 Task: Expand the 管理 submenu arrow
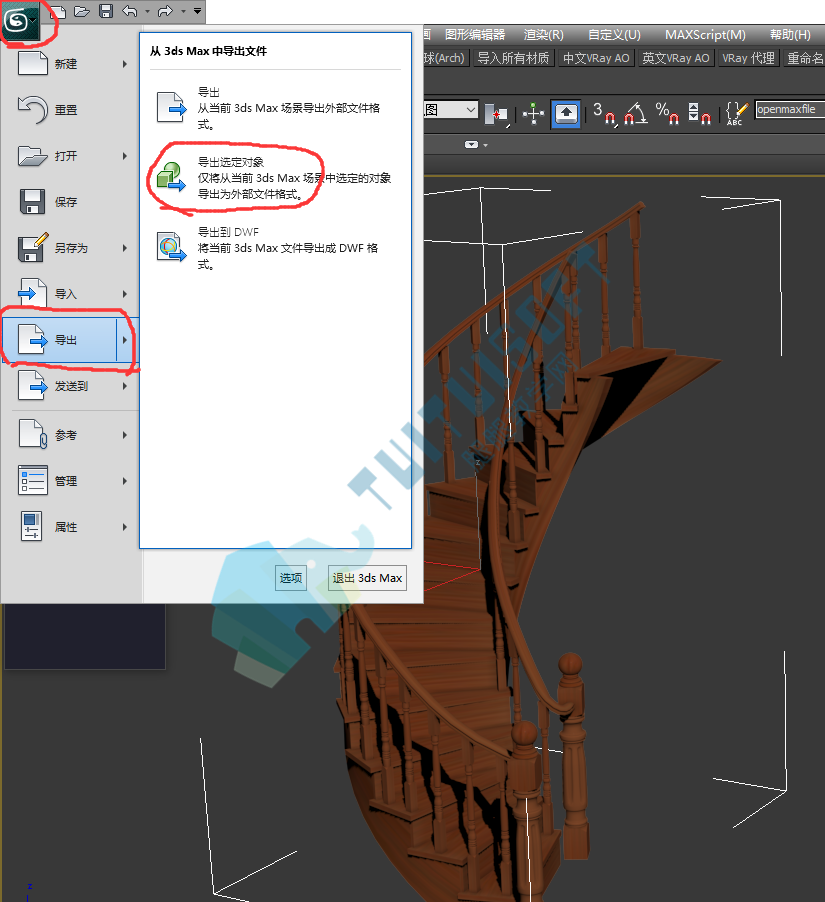pyautogui.click(x=125, y=481)
